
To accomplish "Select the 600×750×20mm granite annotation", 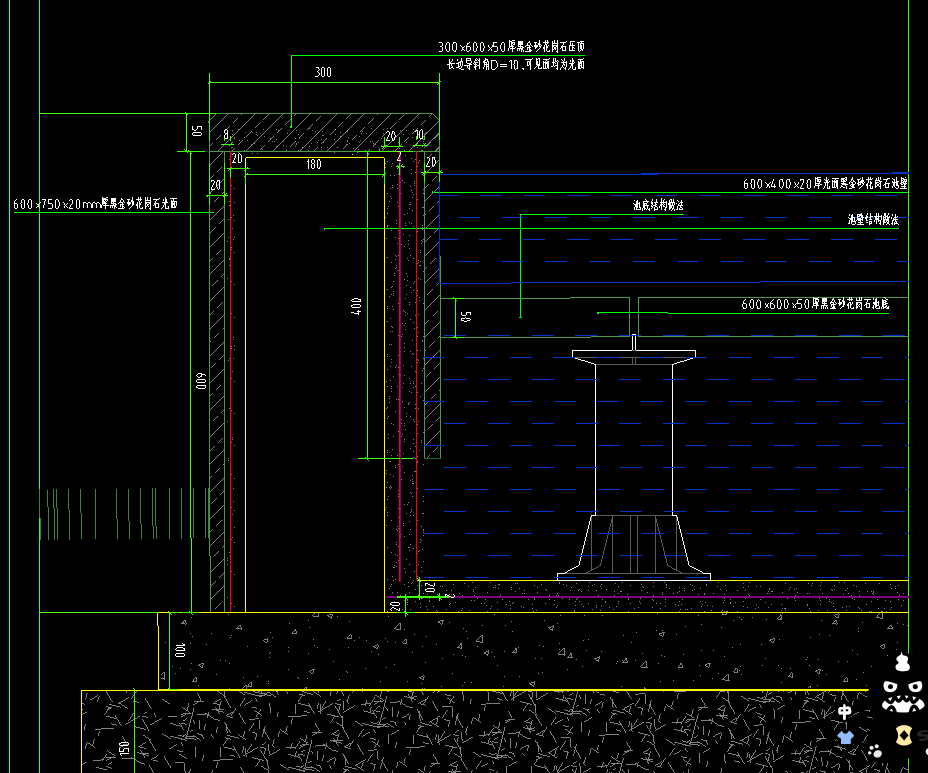I will click(x=95, y=204).
